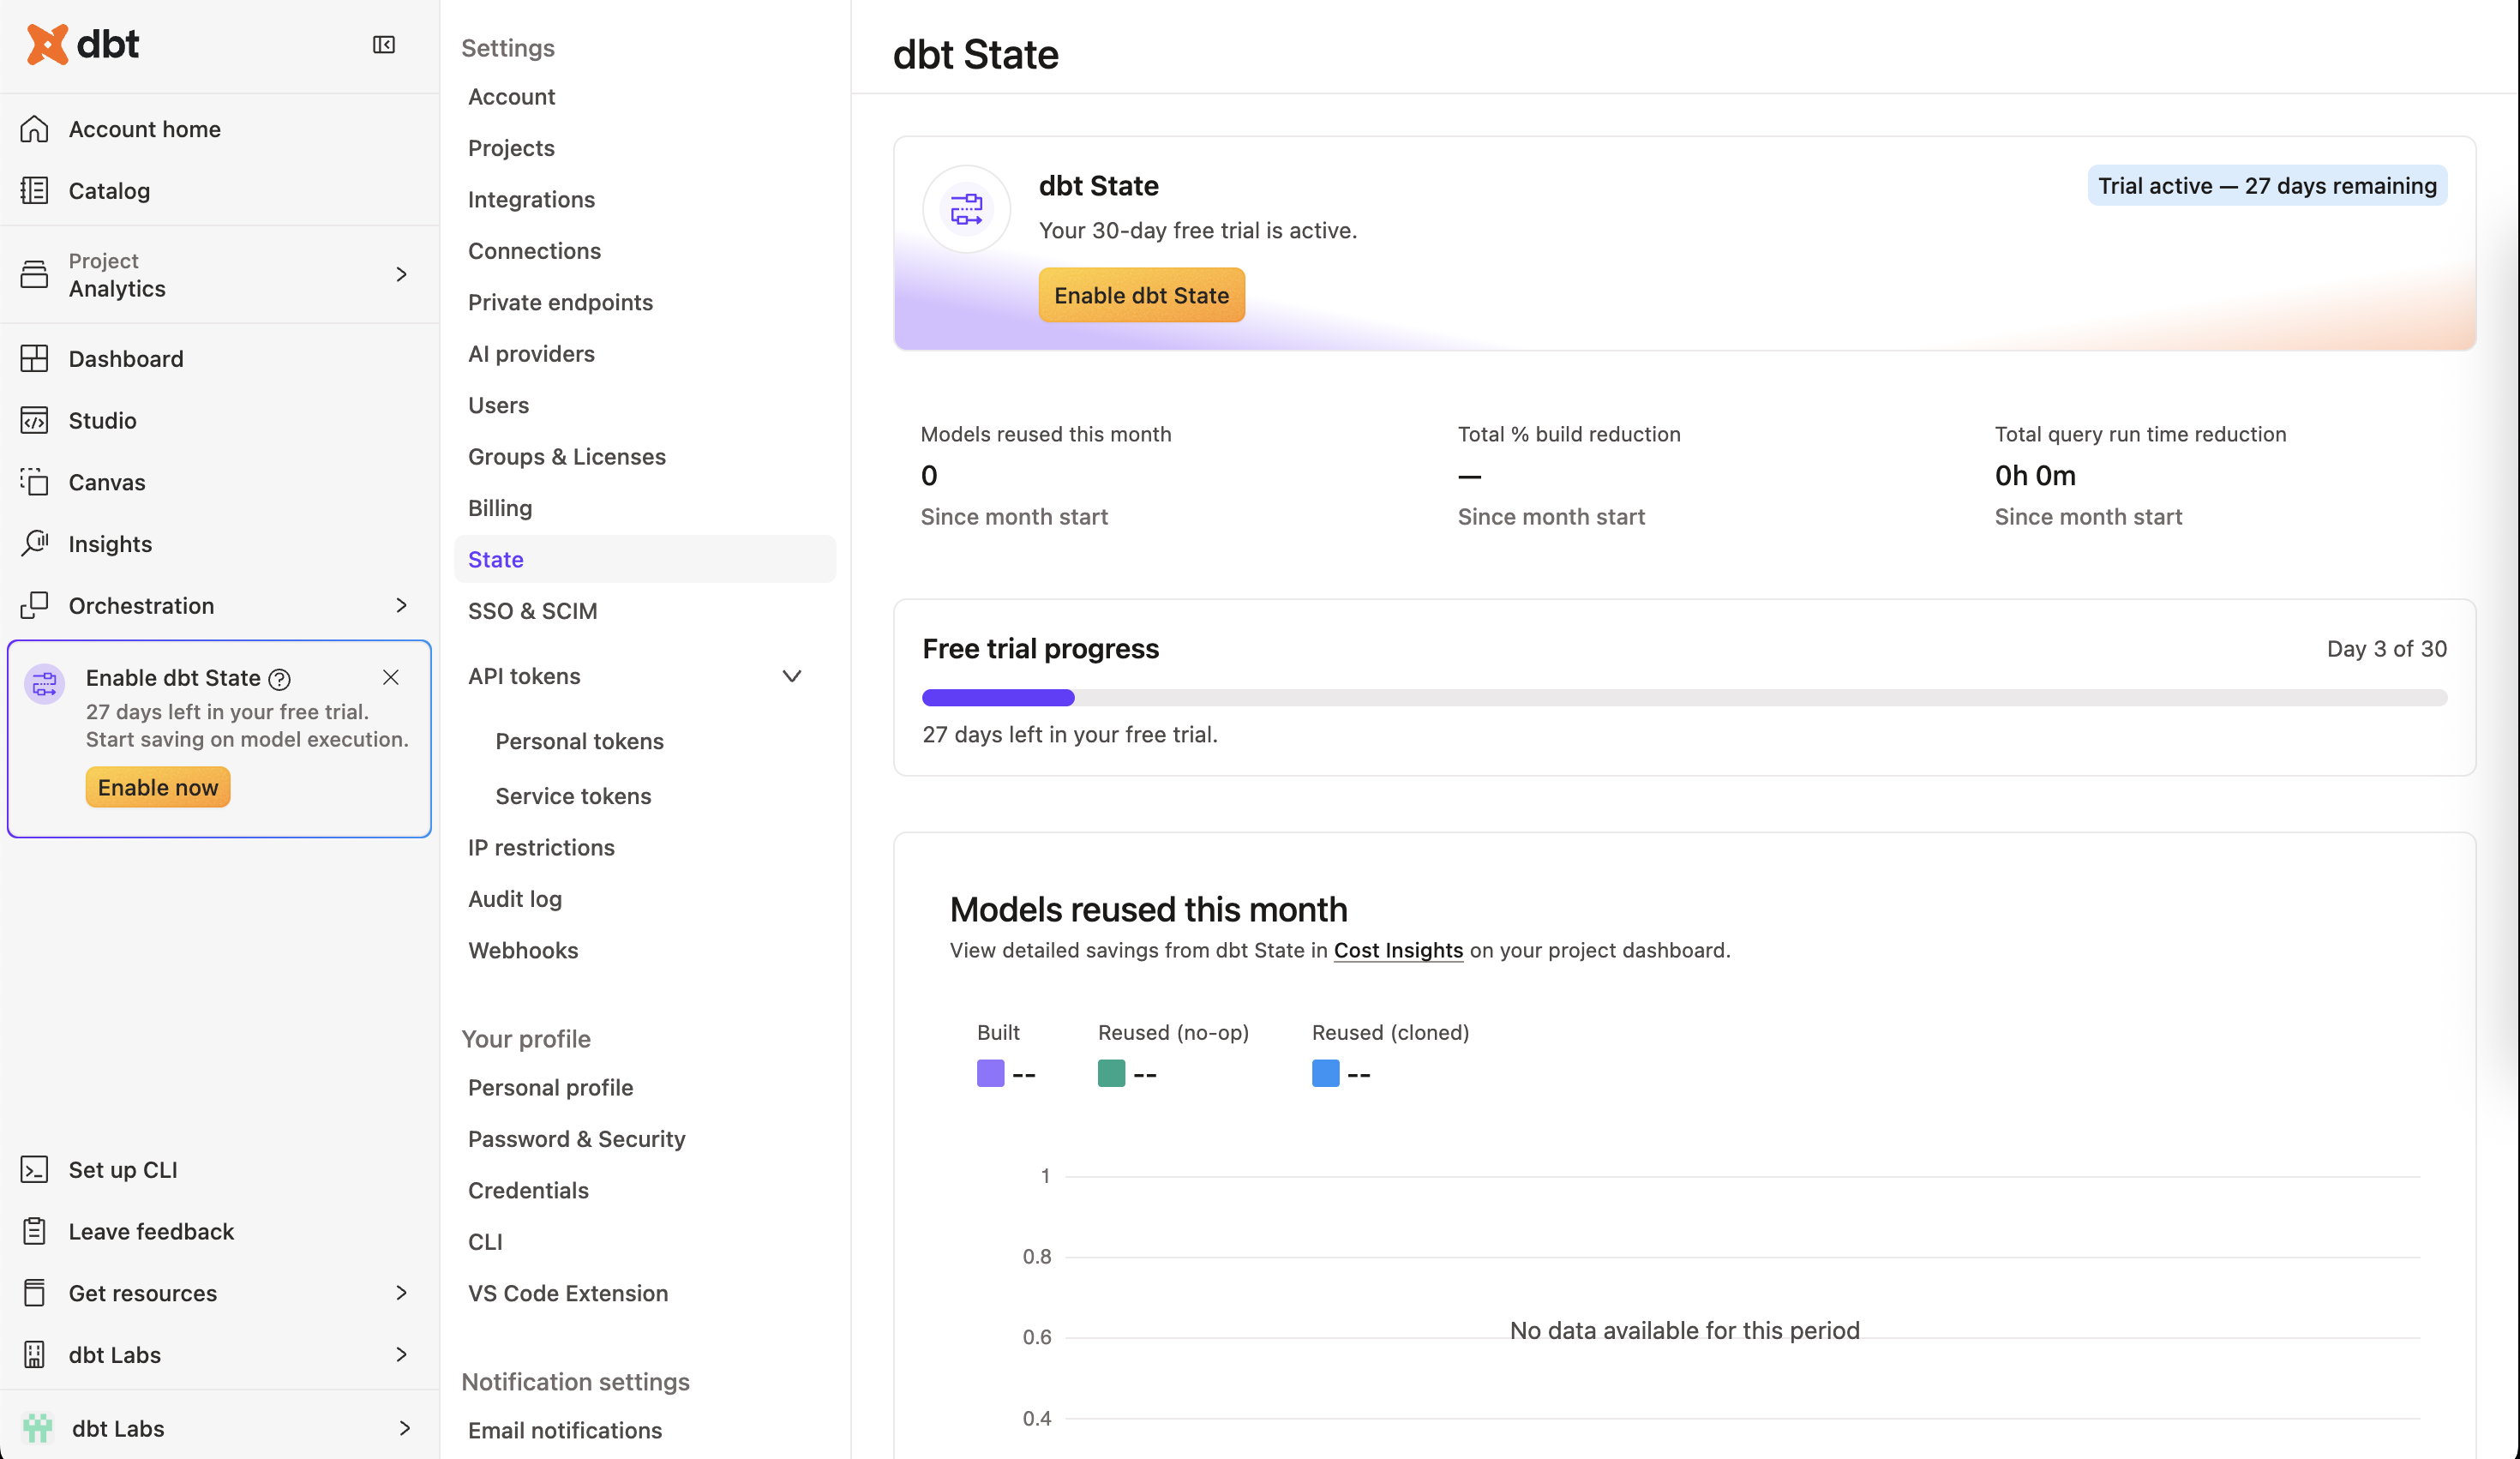This screenshot has height=1459, width=2520.
Task: Click the Project stack icon
Action: click(x=35, y=274)
